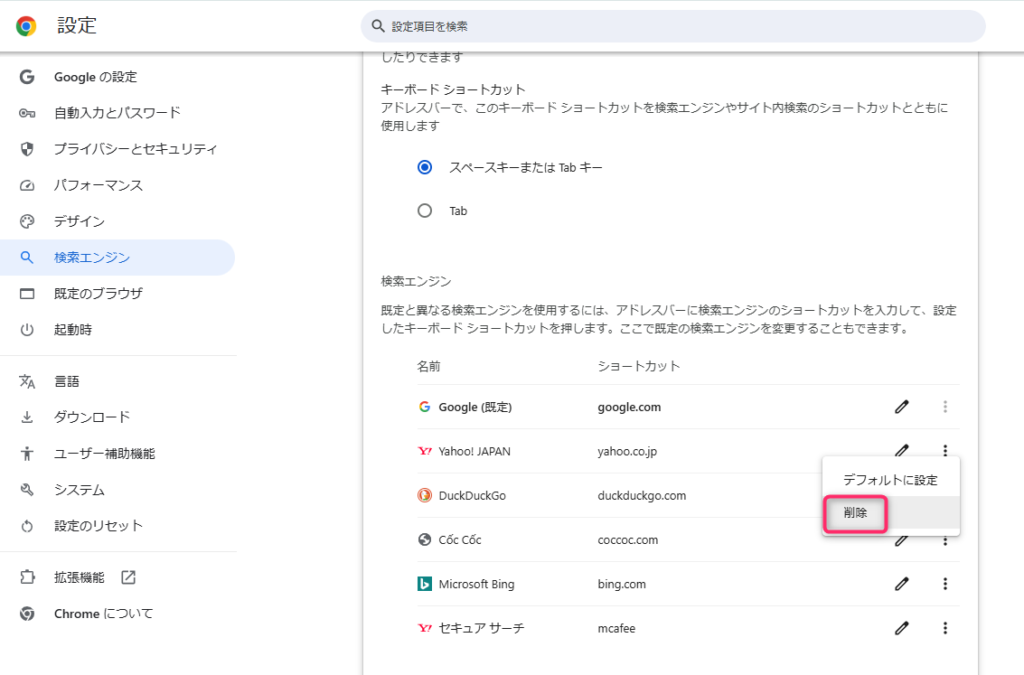The height and width of the screenshot is (675, 1024).
Task: Open more actions menu for Microsoft Bing
Action: [x=945, y=584]
